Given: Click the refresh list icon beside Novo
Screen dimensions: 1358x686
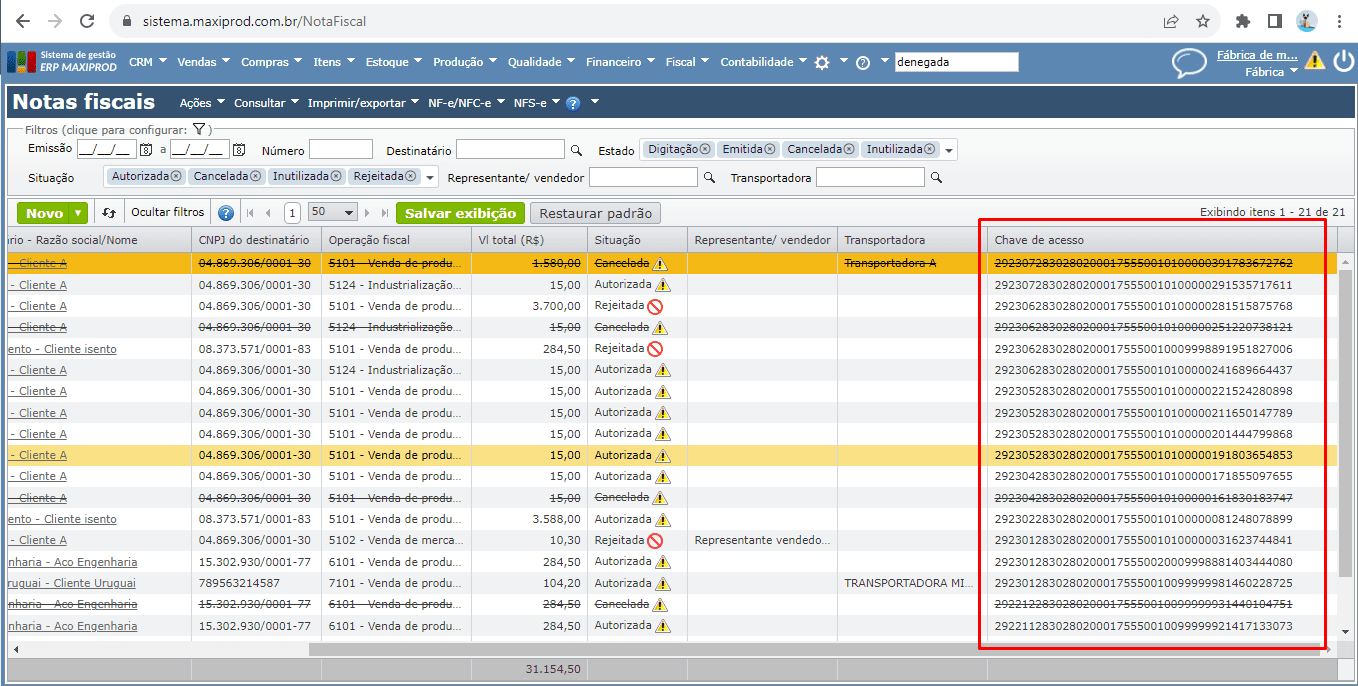Looking at the screenshot, I should [109, 213].
